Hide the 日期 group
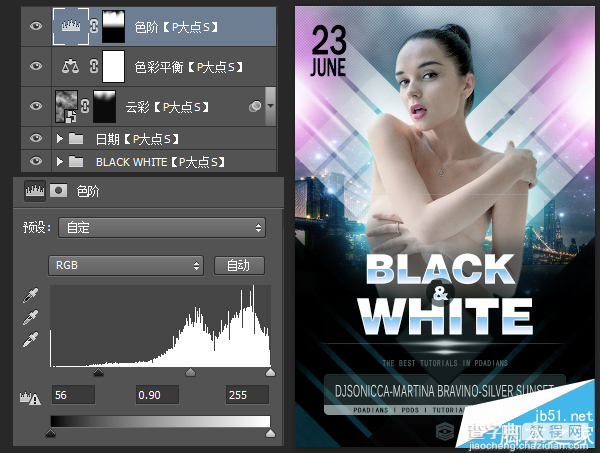 (x=36, y=138)
